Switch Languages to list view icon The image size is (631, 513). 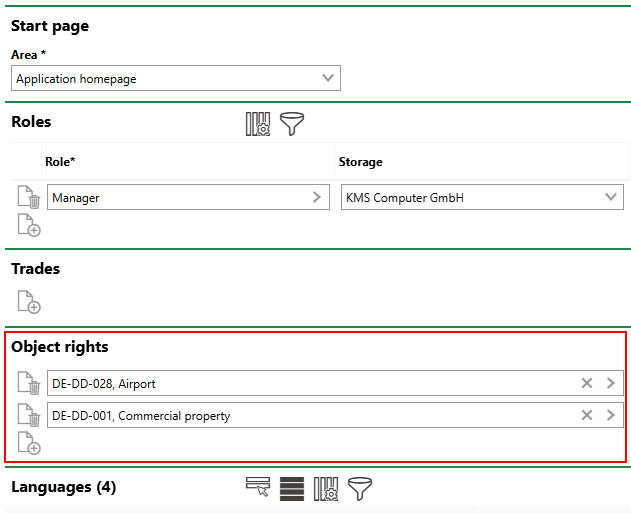click(291, 488)
